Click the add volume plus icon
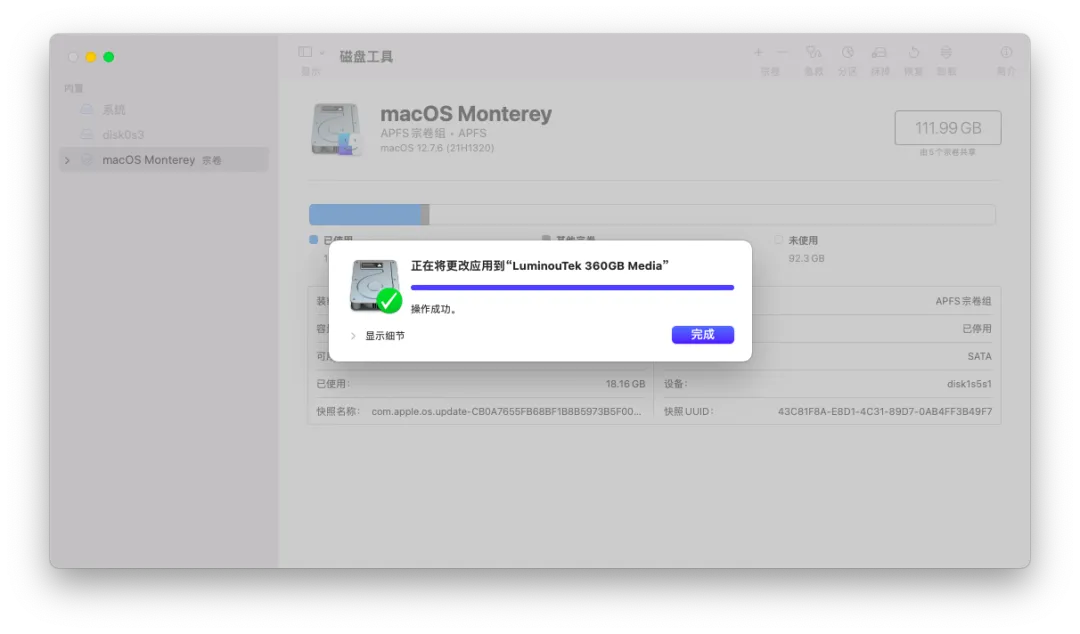Screen dimensions: 1080x634 click(758, 52)
